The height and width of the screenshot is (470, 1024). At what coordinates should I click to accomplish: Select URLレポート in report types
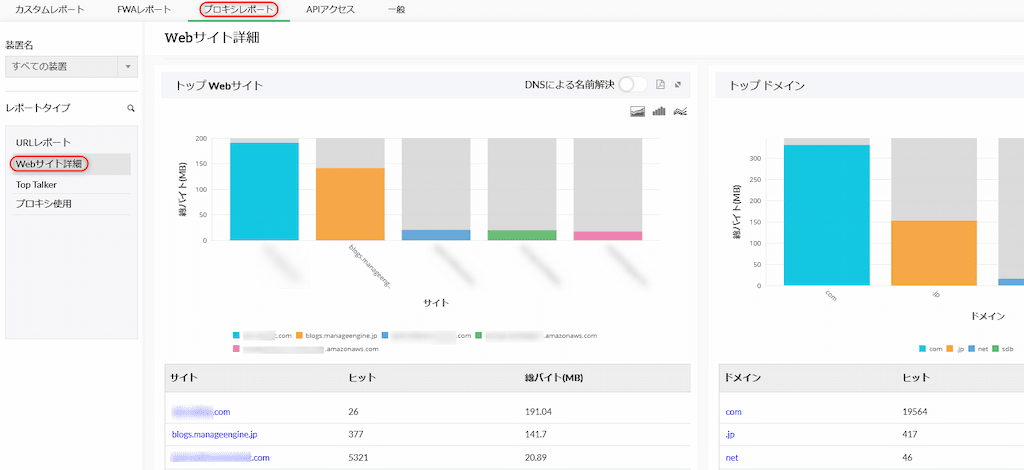point(43,143)
